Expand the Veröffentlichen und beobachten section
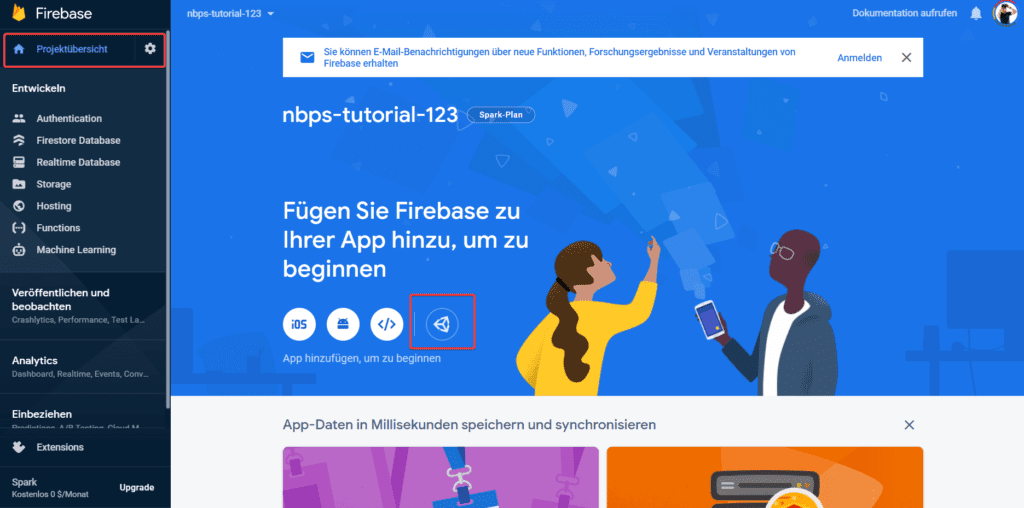 point(84,306)
